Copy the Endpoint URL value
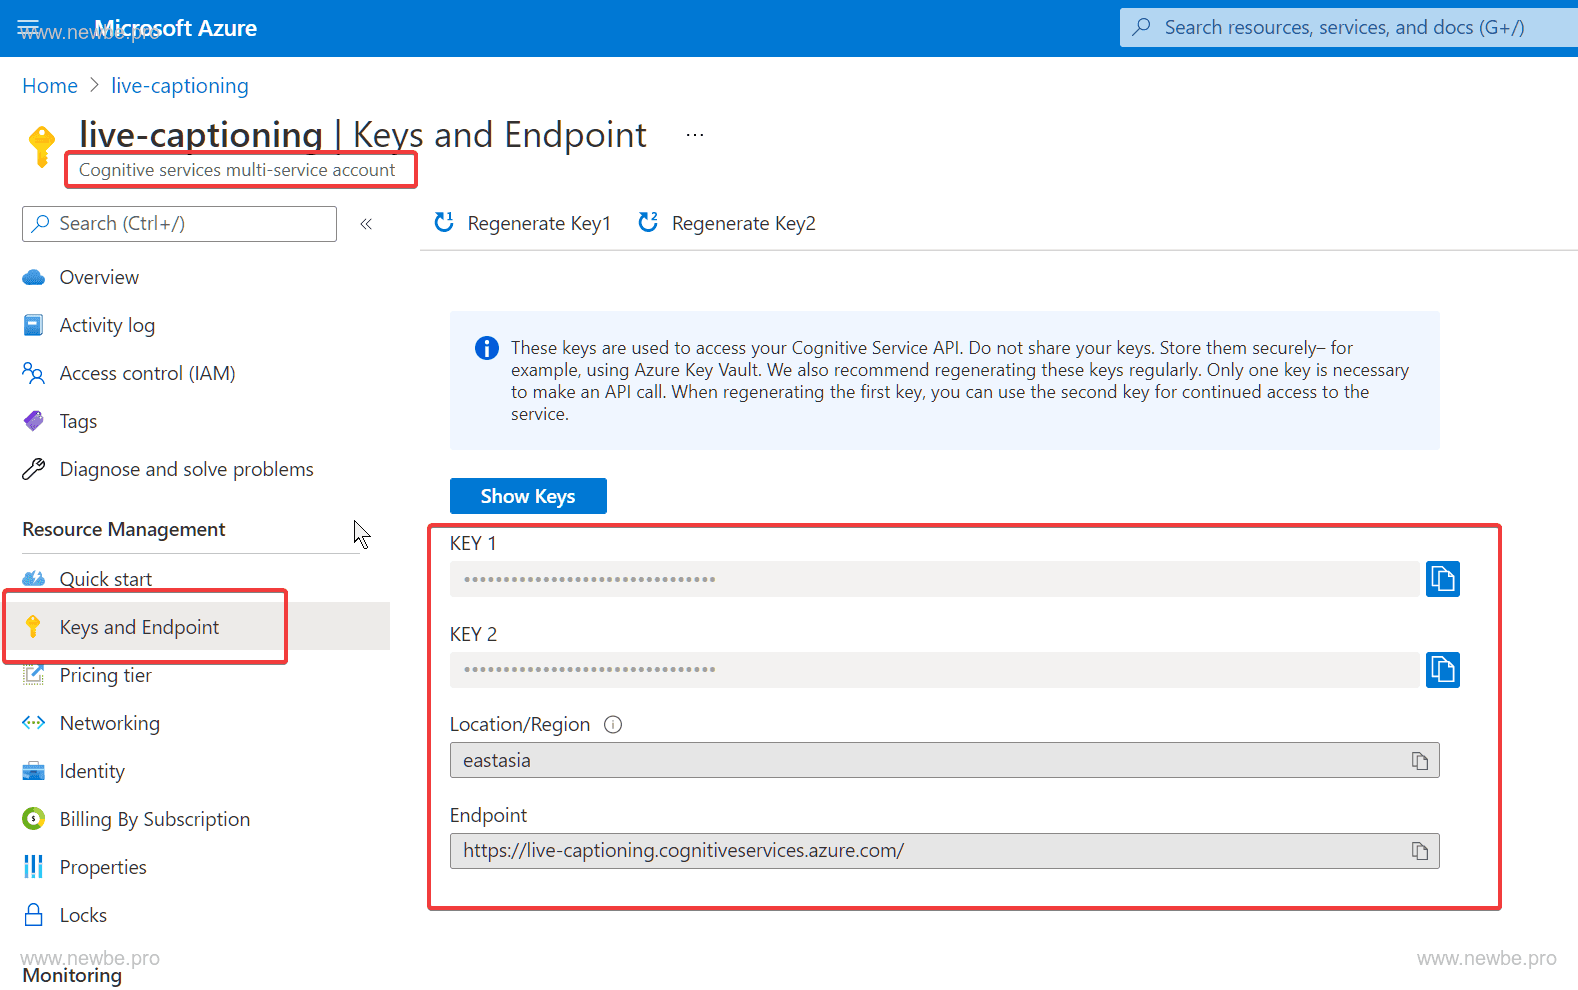The height and width of the screenshot is (990, 1578). (x=1419, y=851)
